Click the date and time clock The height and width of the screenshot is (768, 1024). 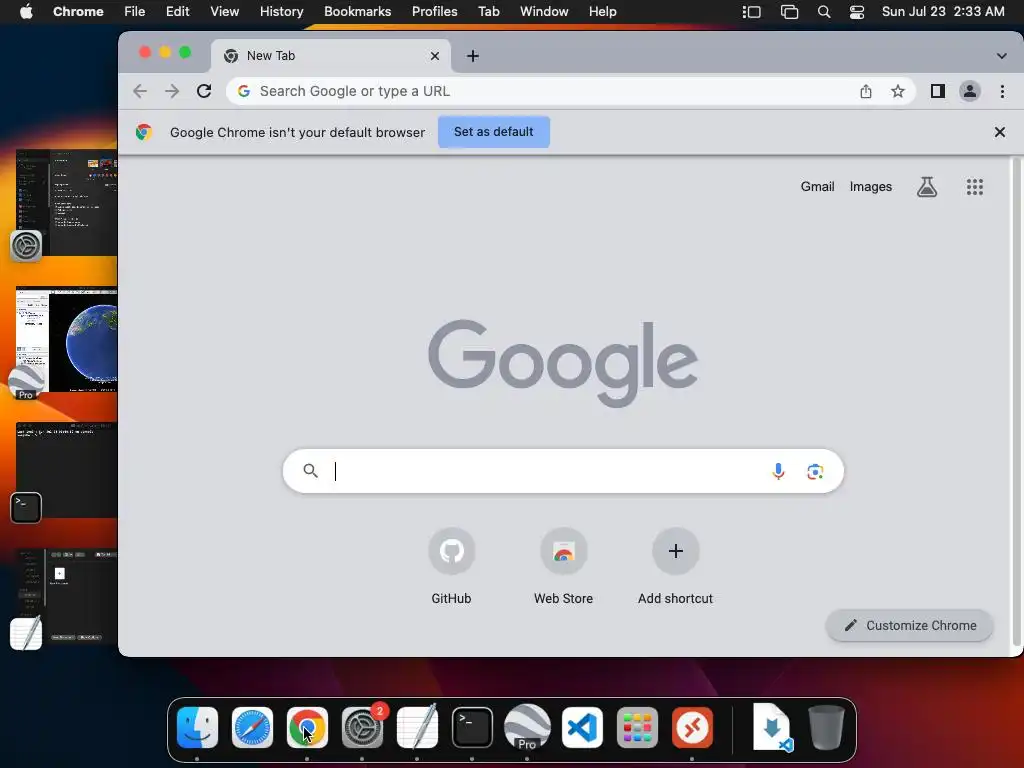(943, 12)
